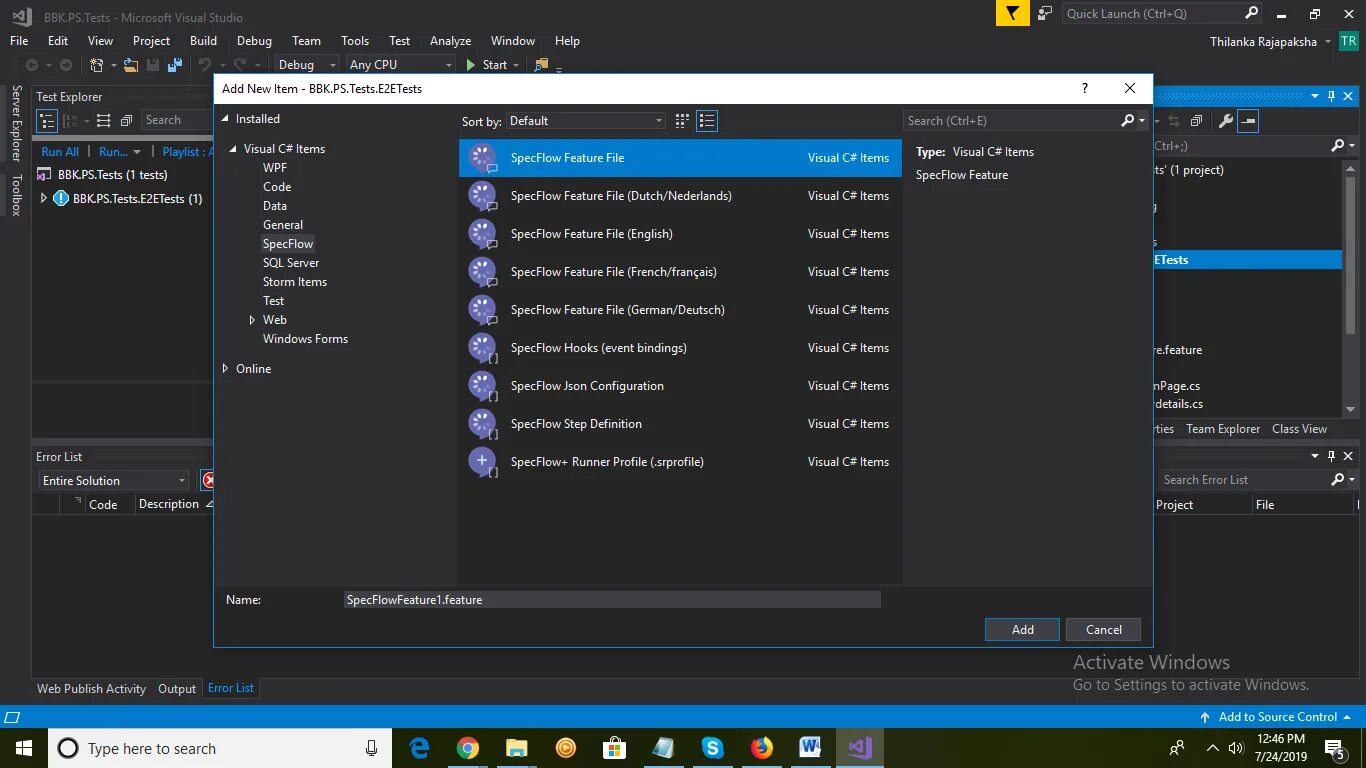Image resolution: width=1366 pixels, height=768 pixels.
Task: Switch to the Output tab
Action: pos(177,689)
